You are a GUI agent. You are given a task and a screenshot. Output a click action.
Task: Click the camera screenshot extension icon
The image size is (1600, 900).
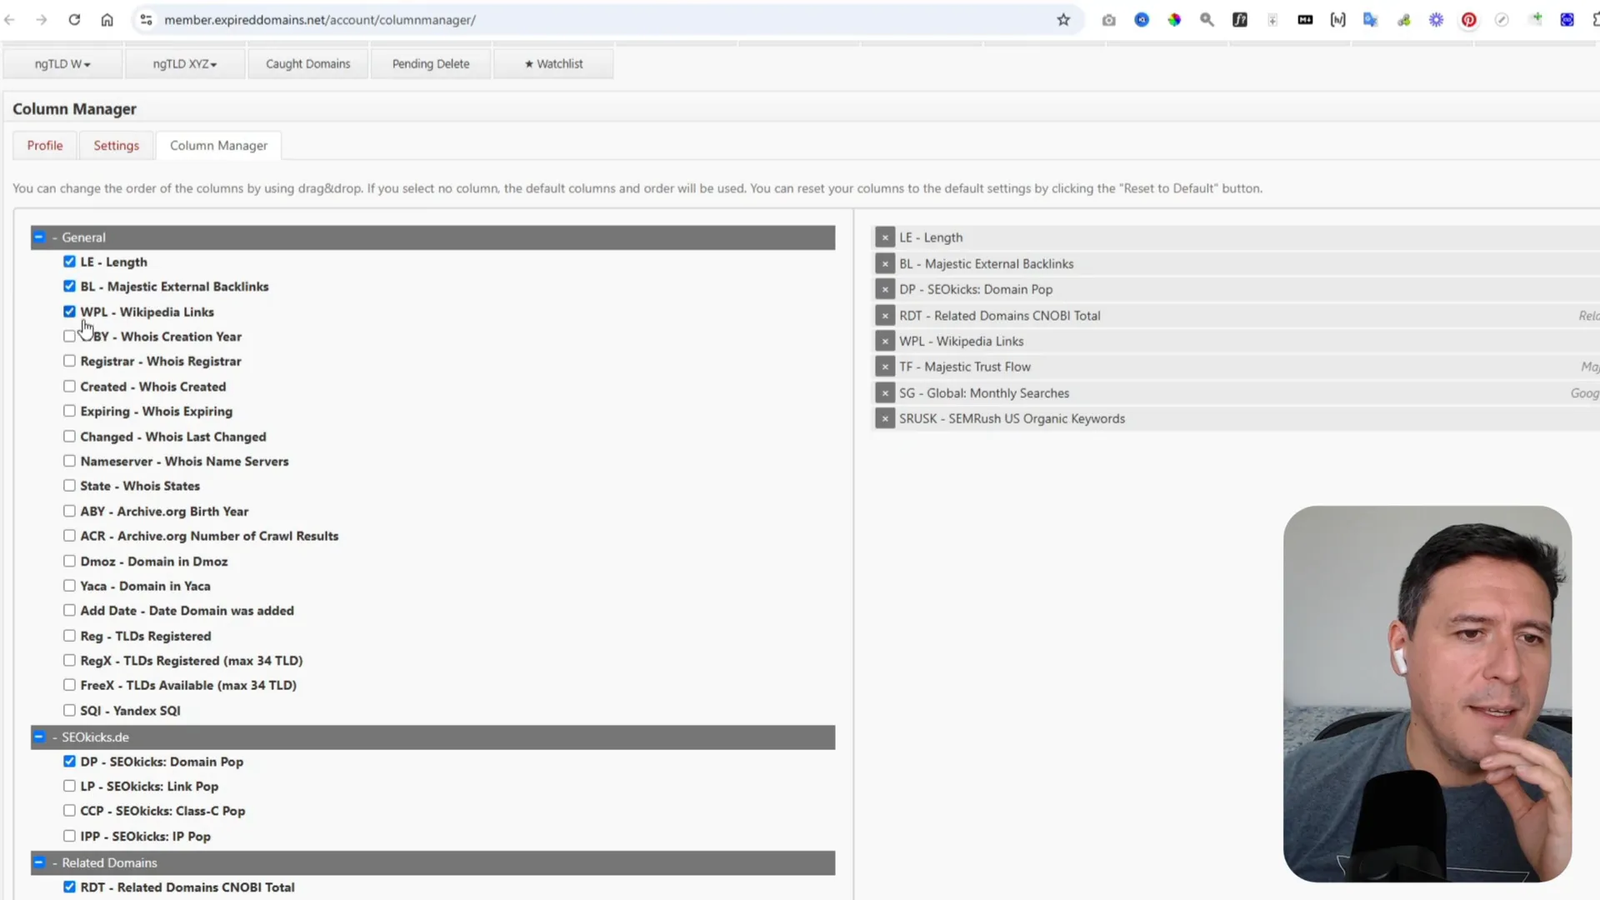pos(1108,19)
